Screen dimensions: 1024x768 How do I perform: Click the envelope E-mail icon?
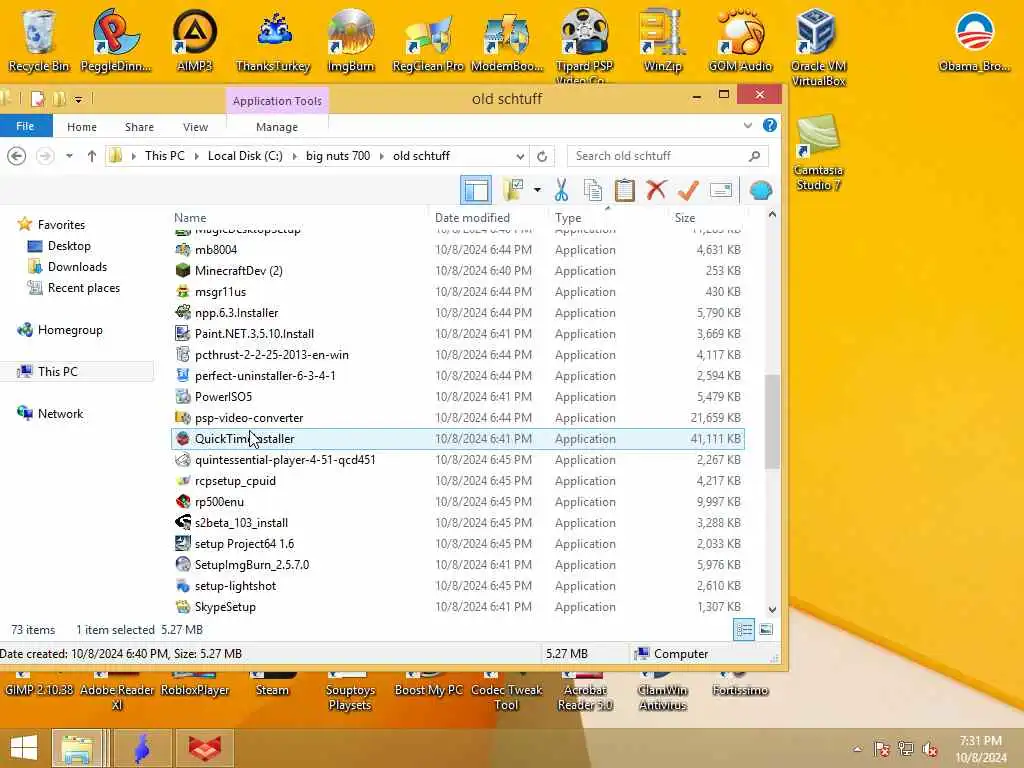click(x=720, y=190)
